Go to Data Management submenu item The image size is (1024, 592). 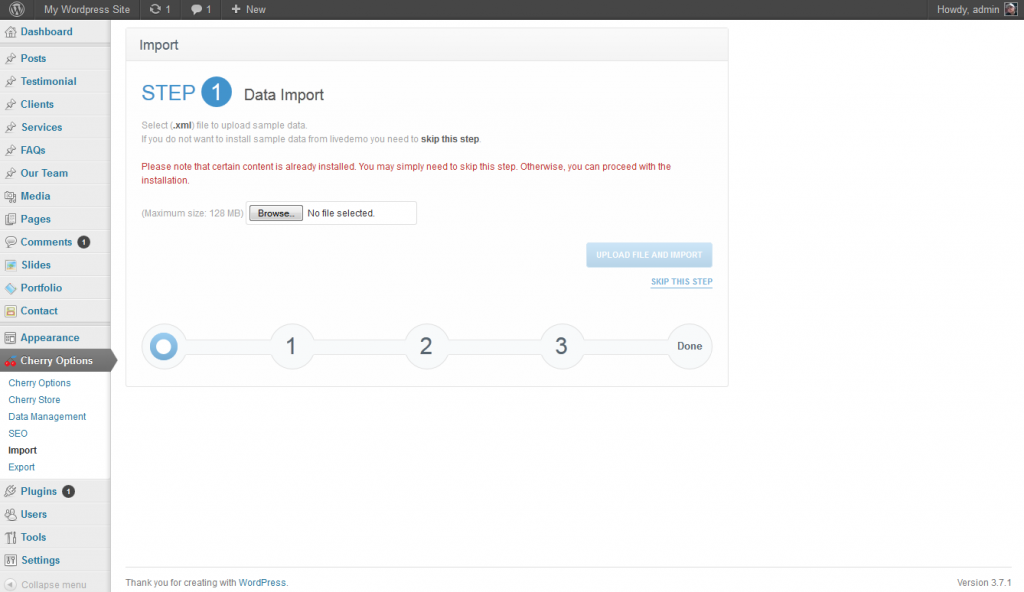(47, 416)
